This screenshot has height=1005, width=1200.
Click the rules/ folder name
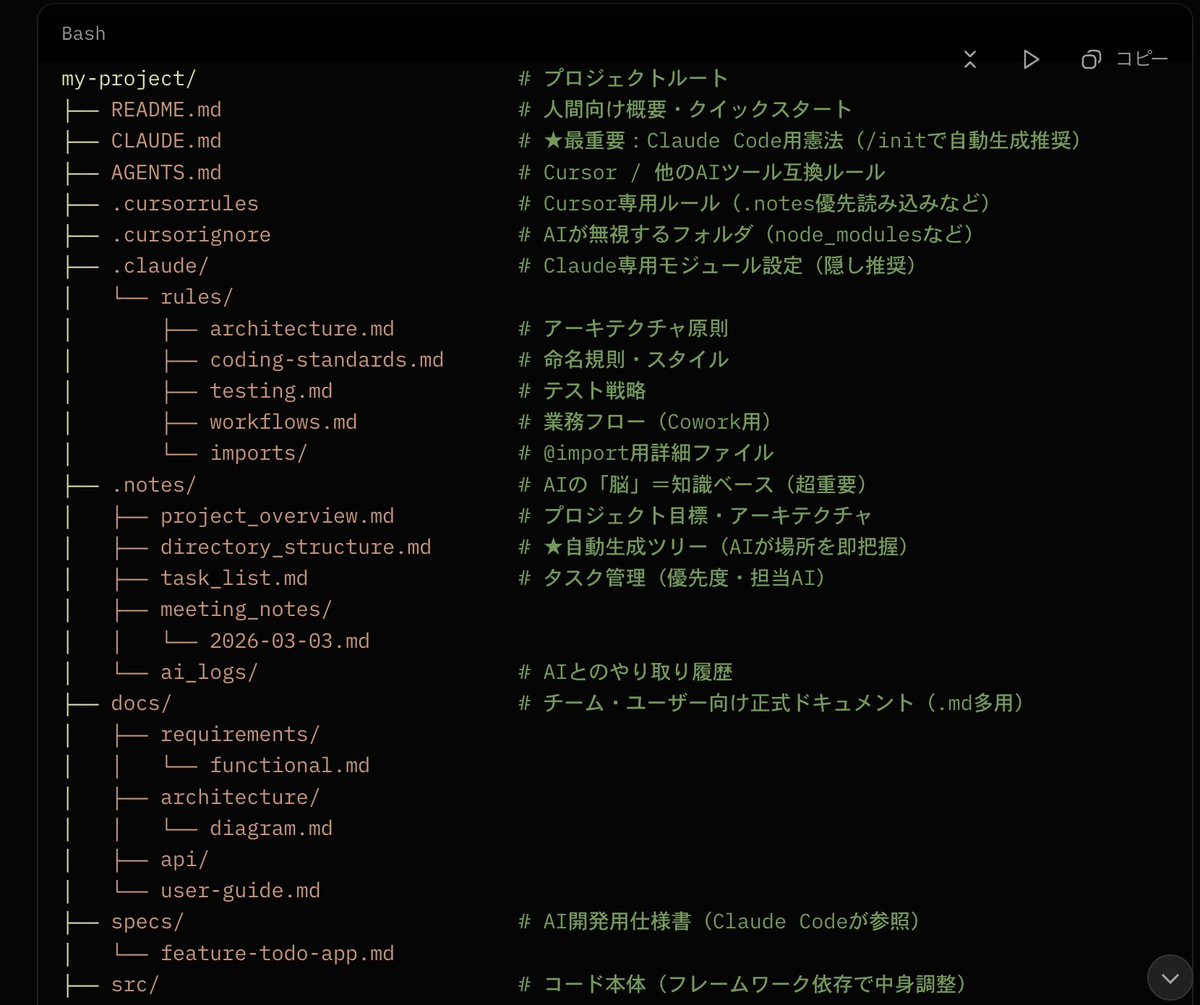197,297
